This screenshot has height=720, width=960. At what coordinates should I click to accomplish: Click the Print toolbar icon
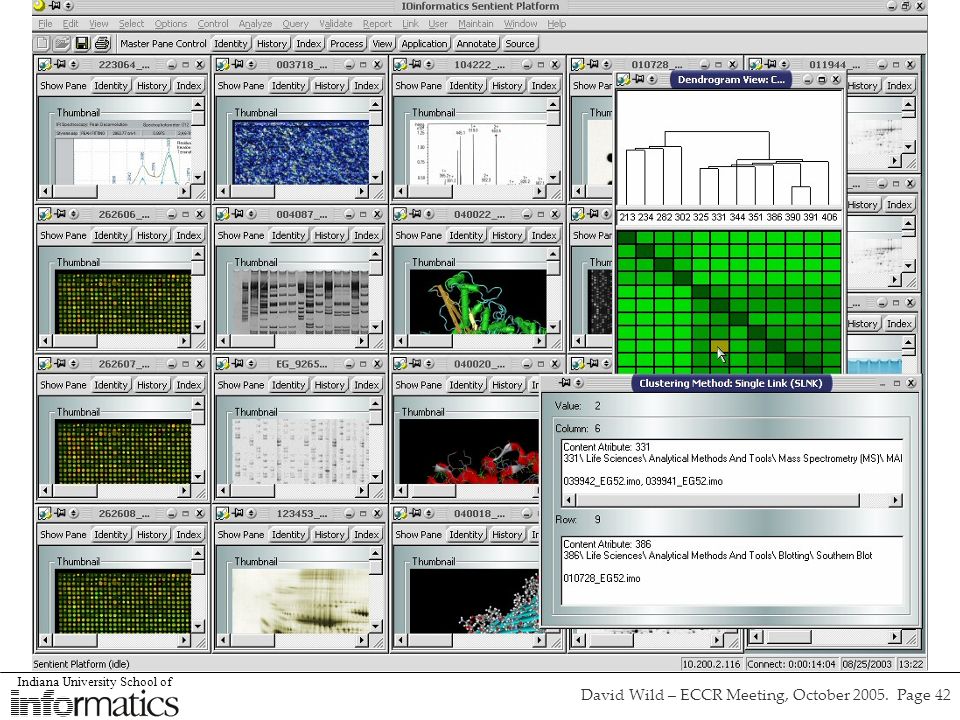(102, 43)
